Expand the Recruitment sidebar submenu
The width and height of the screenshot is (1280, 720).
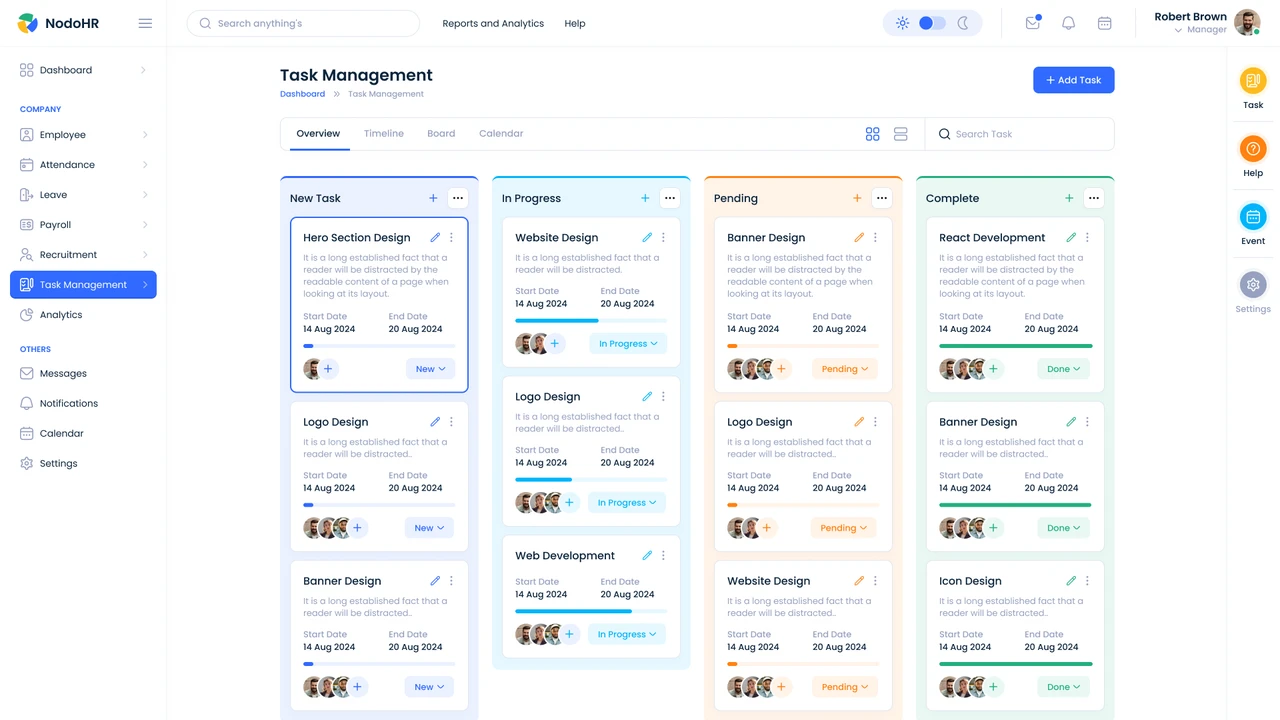point(144,255)
